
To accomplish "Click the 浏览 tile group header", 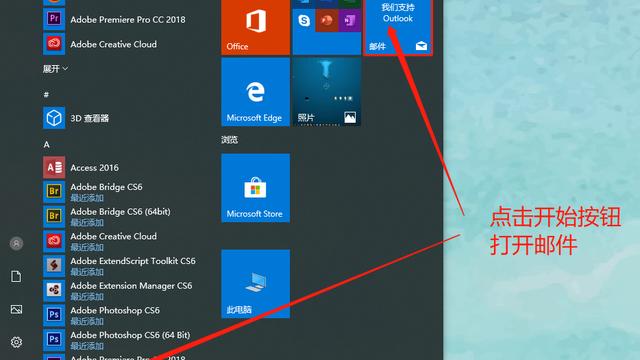I will coord(229,140).
